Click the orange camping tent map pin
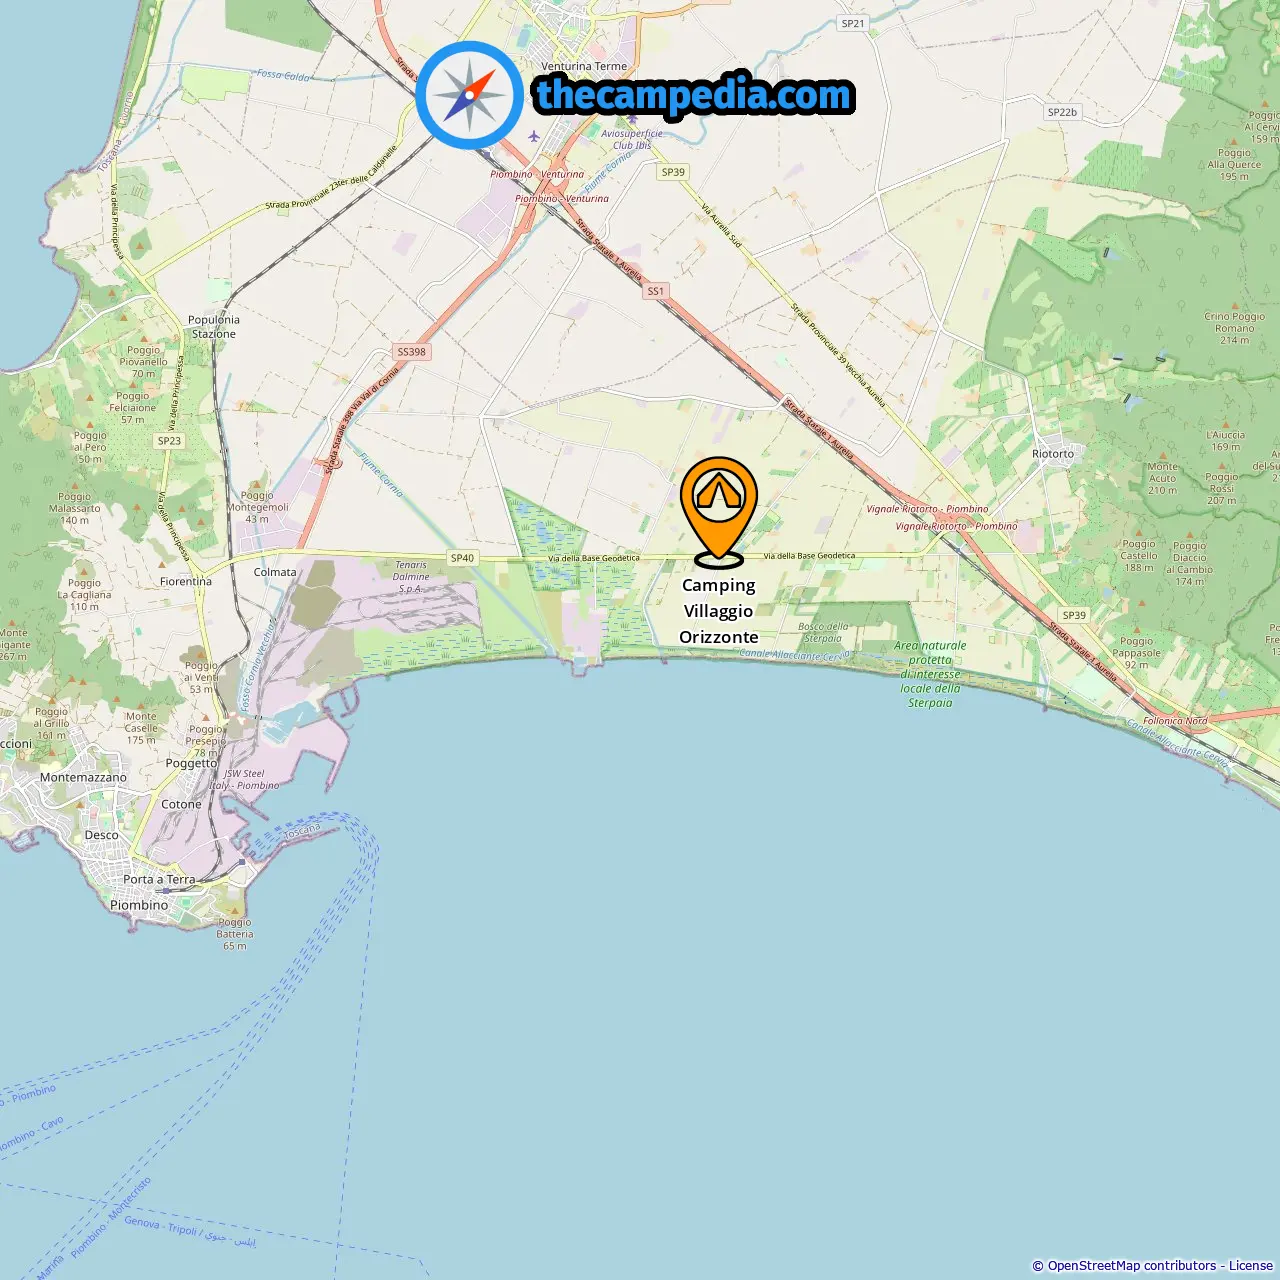Image resolution: width=1280 pixels, height=1280 pixels. (718, 511)
